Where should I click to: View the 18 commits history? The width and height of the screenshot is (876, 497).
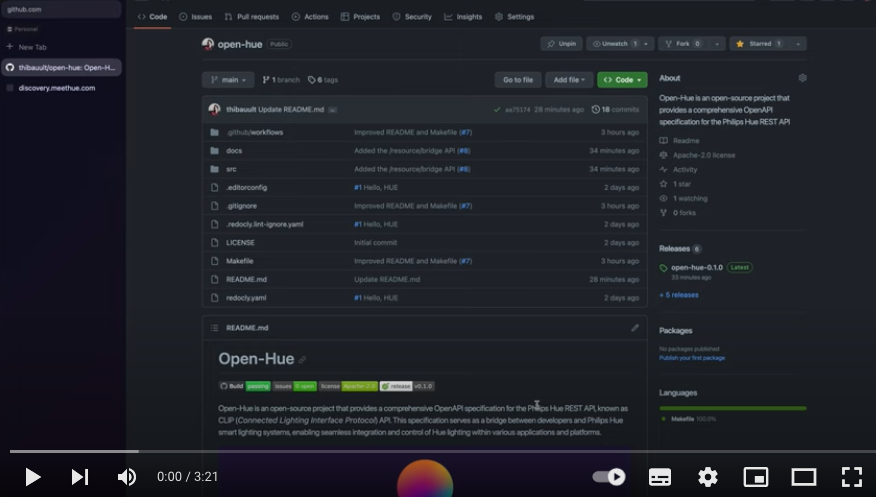[x=615, y=109]
